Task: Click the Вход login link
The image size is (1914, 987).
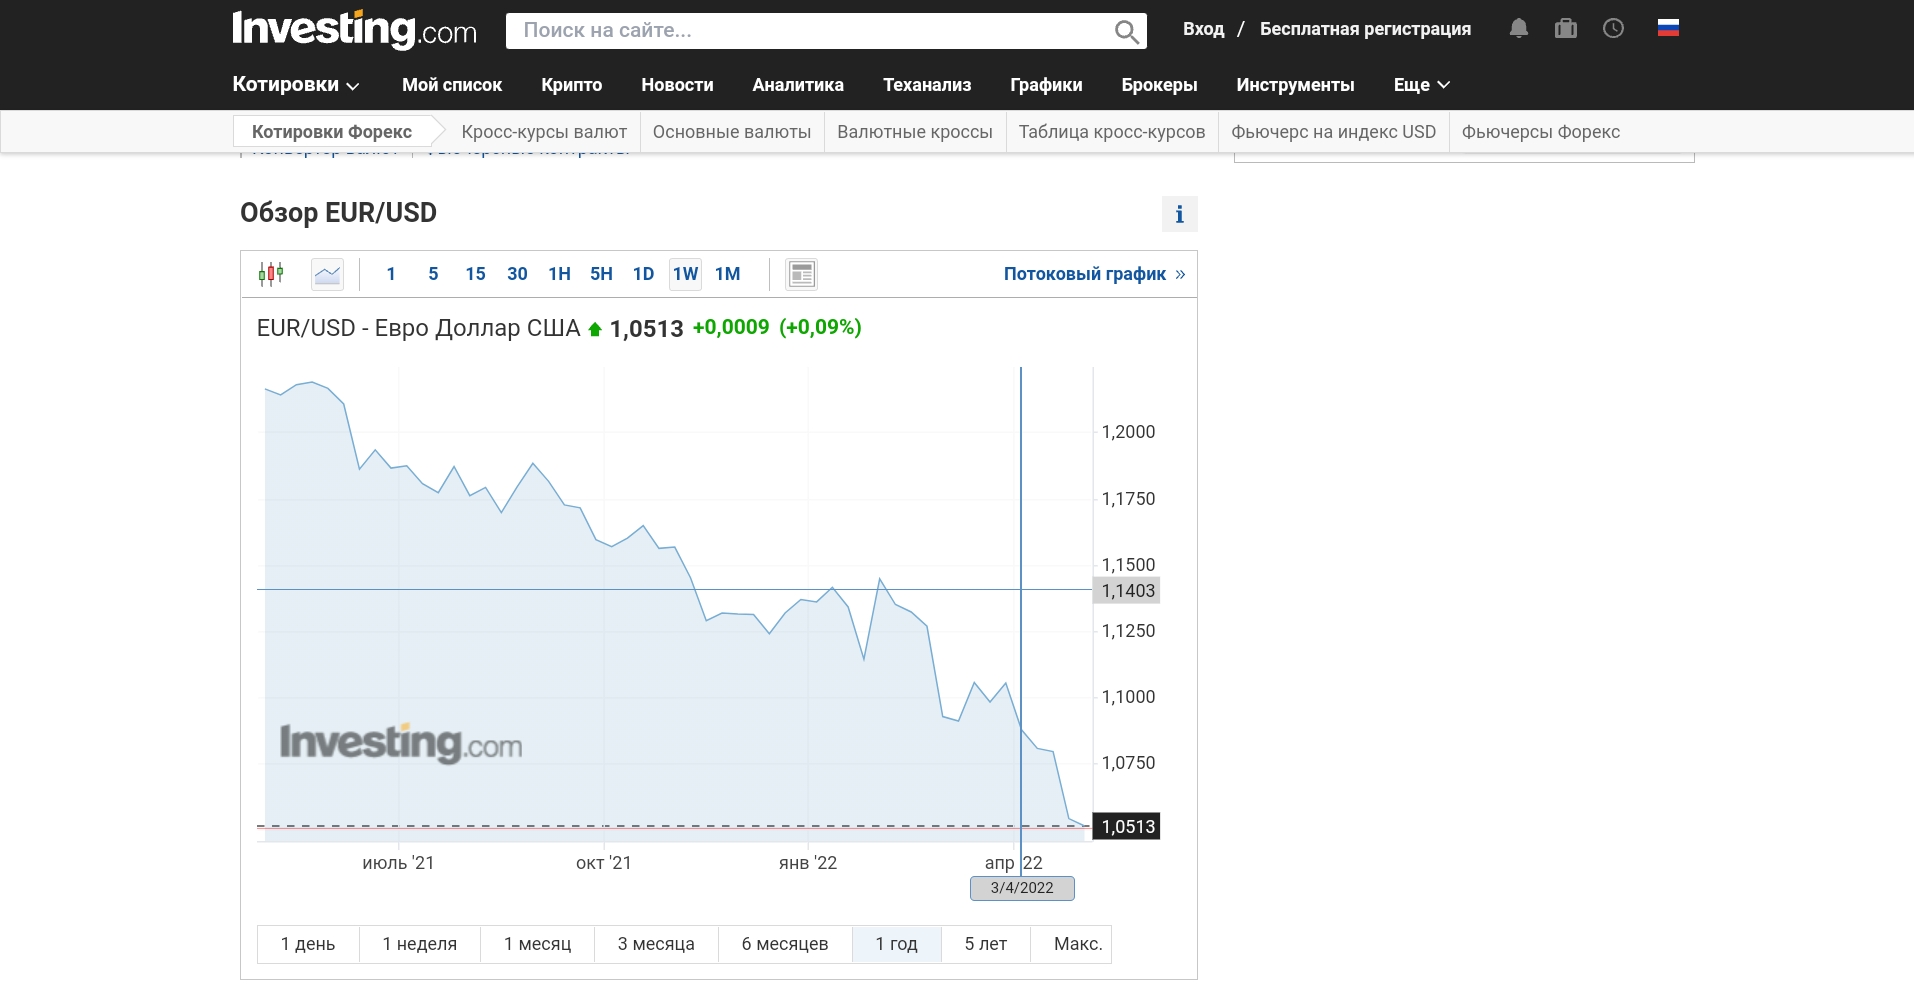Action: [x=1203, y=29]
